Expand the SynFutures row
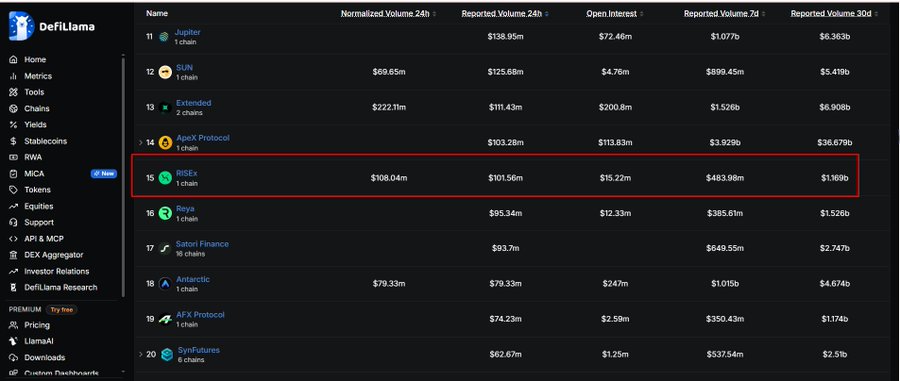900x381 pixels. point(141,354)
